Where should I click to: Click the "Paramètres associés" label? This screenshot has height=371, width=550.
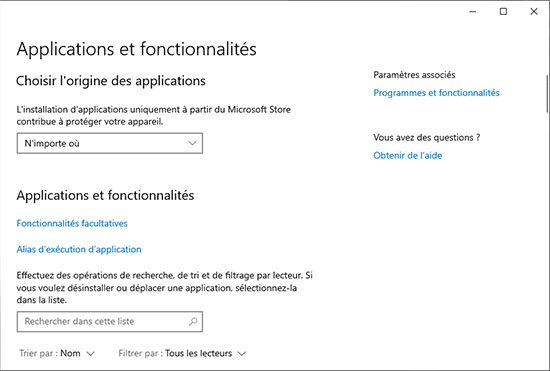[x=414, y=75]
